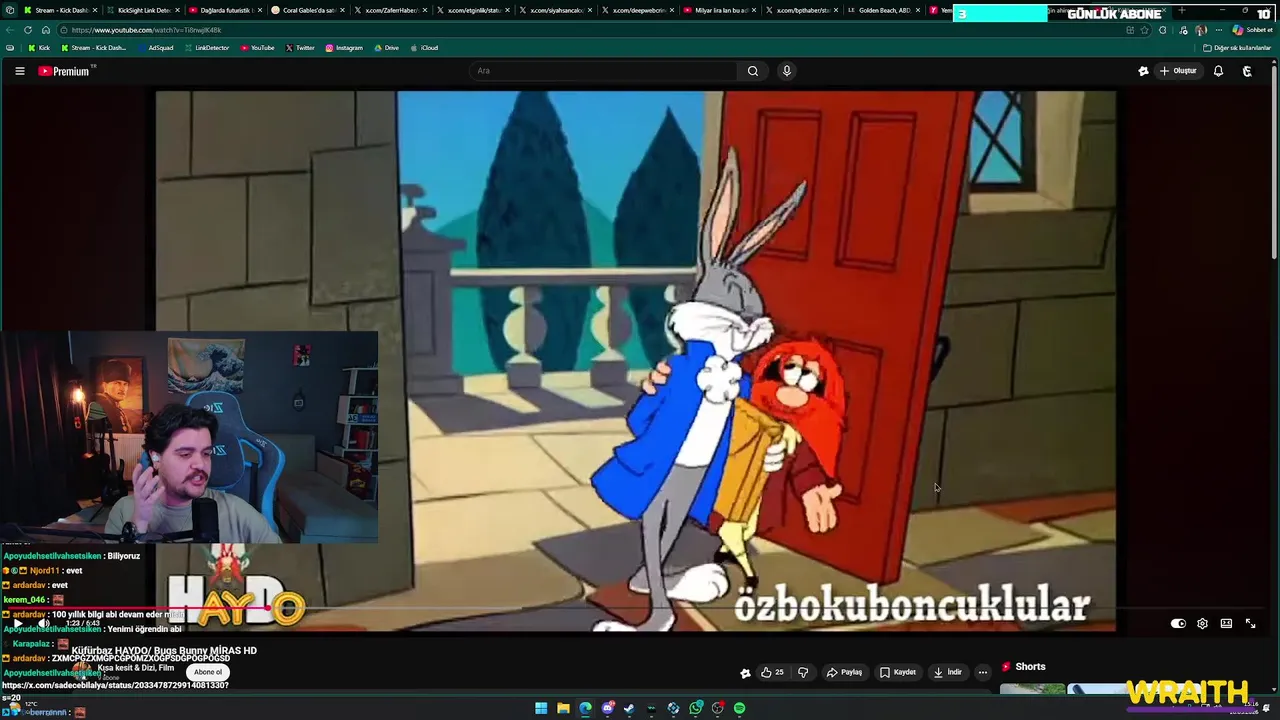This screenshot has height=720, width=1280.
Task: Click the sparkle icon left of Oluştur
Action: [1143, 71]
